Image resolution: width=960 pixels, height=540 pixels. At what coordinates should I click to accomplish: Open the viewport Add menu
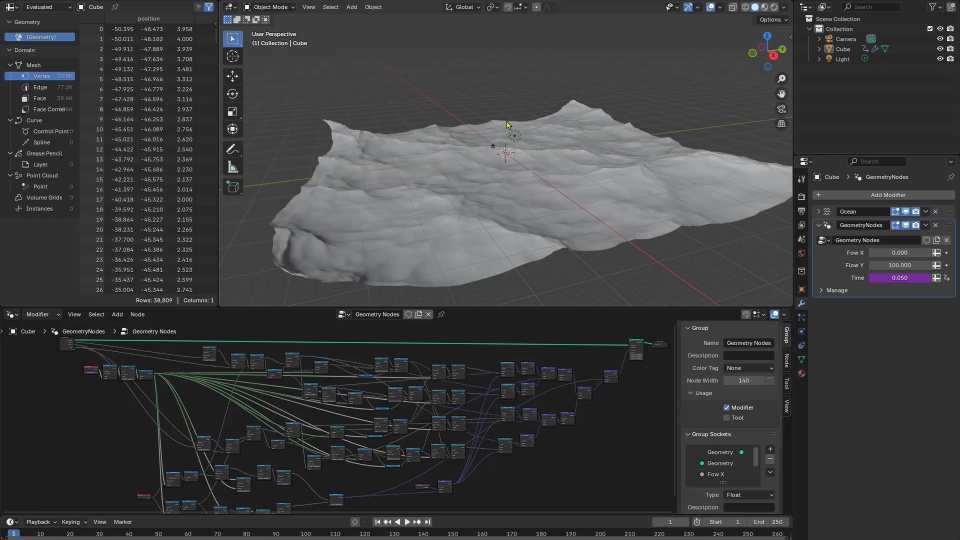point(351,7)
